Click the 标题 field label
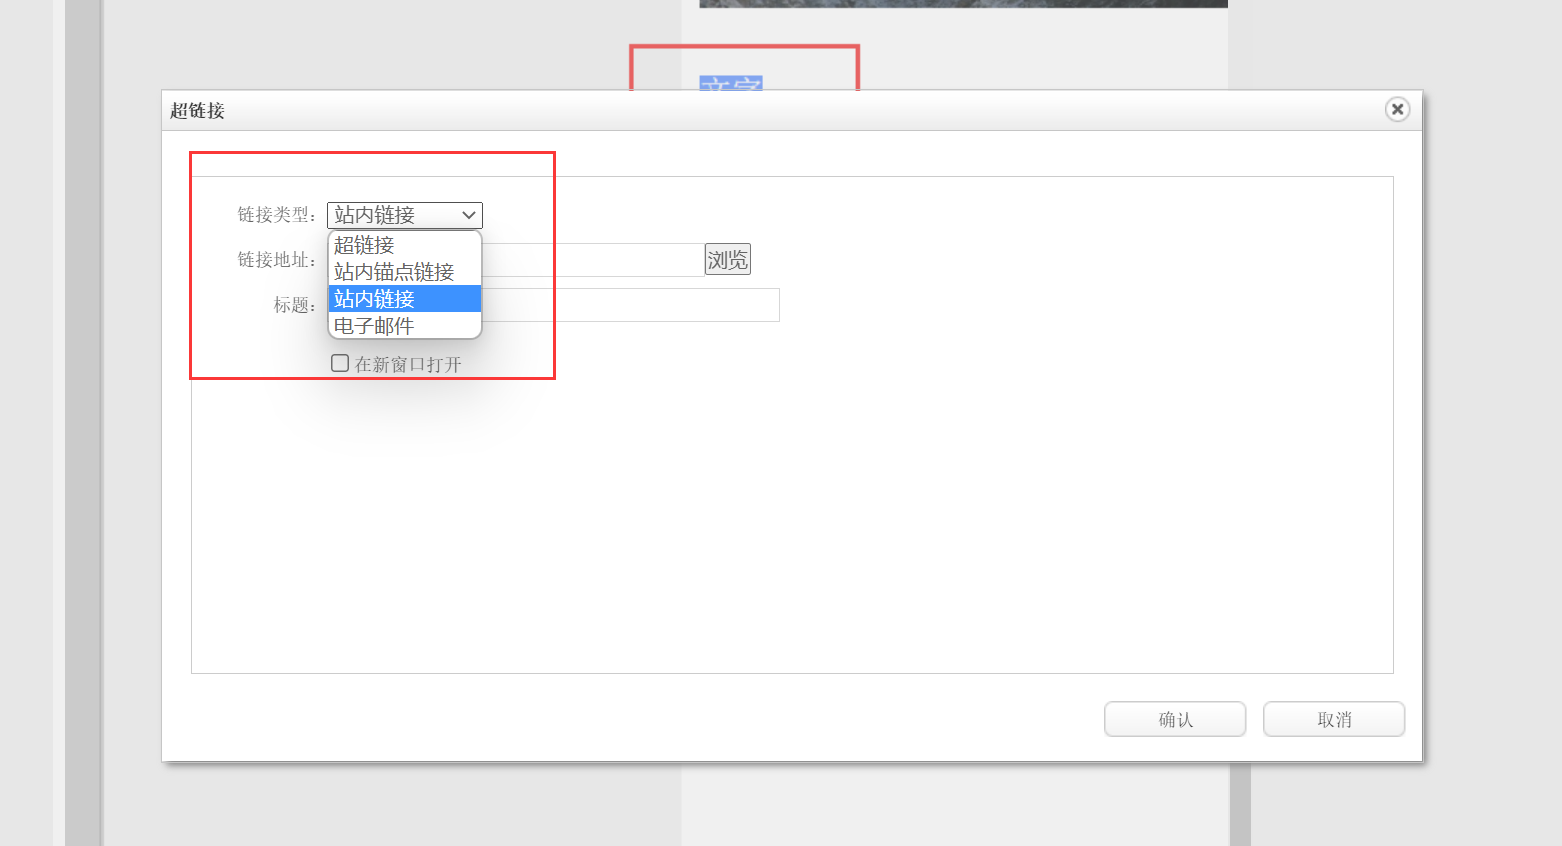Viewport: 1562px width, 846px height. click(x=294, y=305)
